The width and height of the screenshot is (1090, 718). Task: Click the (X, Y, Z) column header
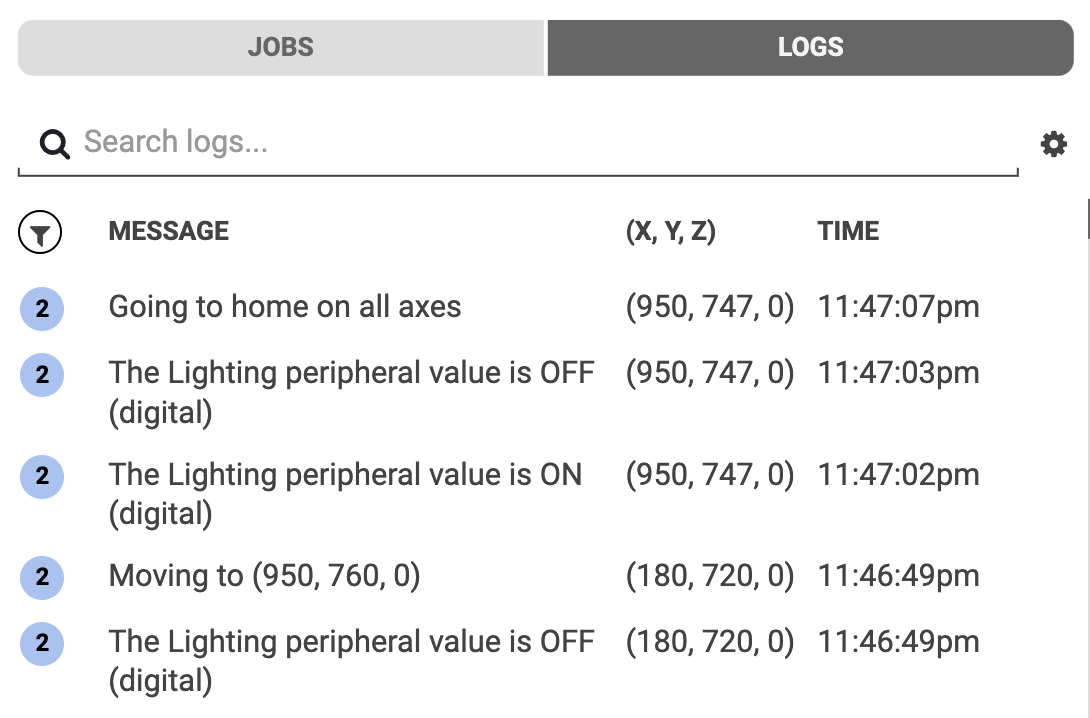coord(670,231)
